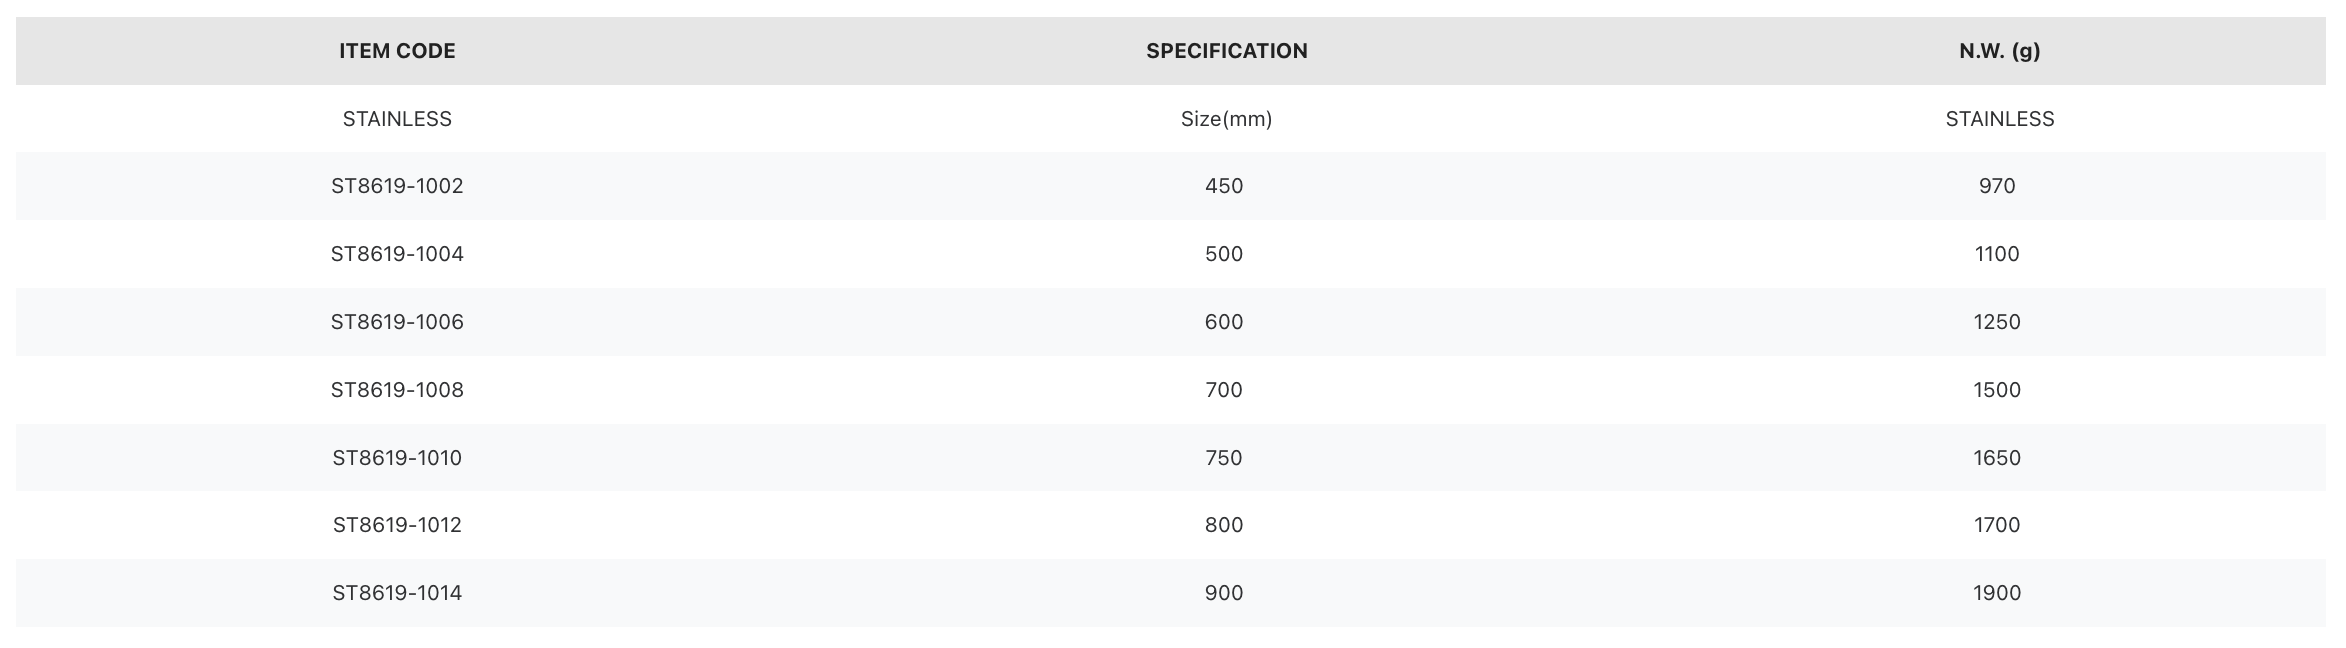Click the 600 size cell
The width and height of the screenshot is (2346, 648).
[x=1224, y=322]
